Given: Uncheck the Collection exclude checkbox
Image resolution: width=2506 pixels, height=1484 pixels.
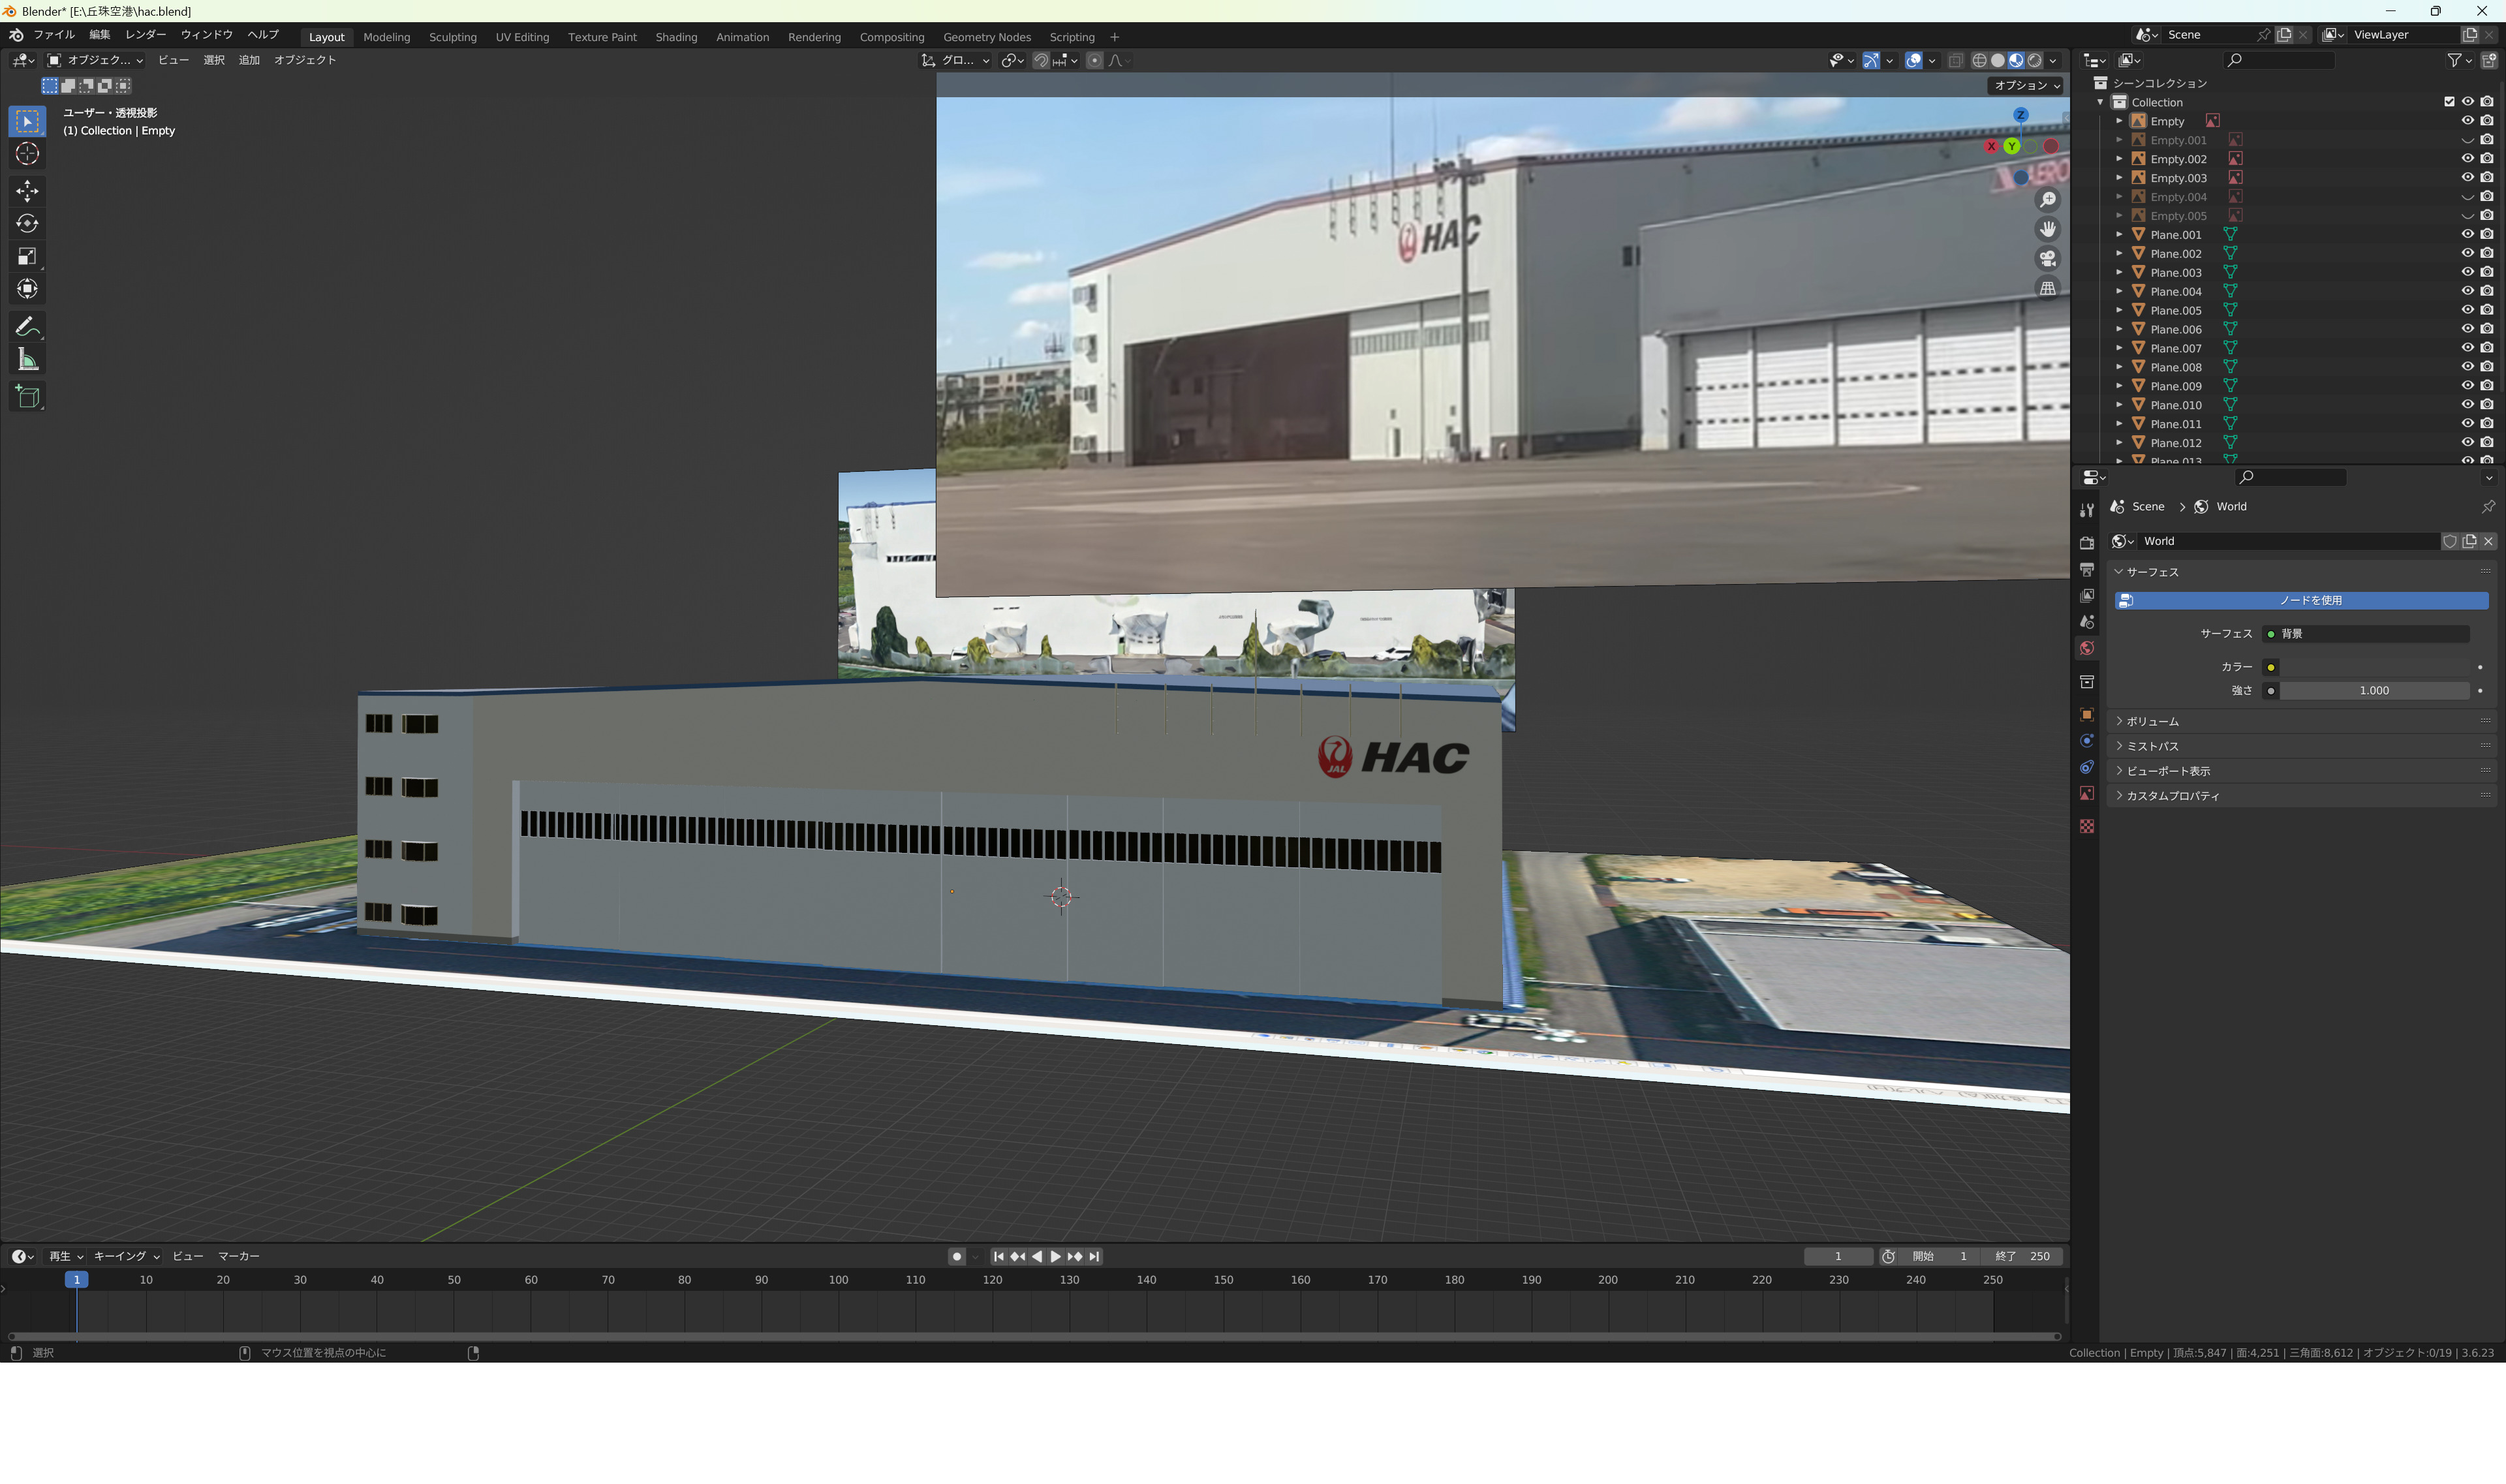Looking at the screenshot, I should [x=2449, y=102].
